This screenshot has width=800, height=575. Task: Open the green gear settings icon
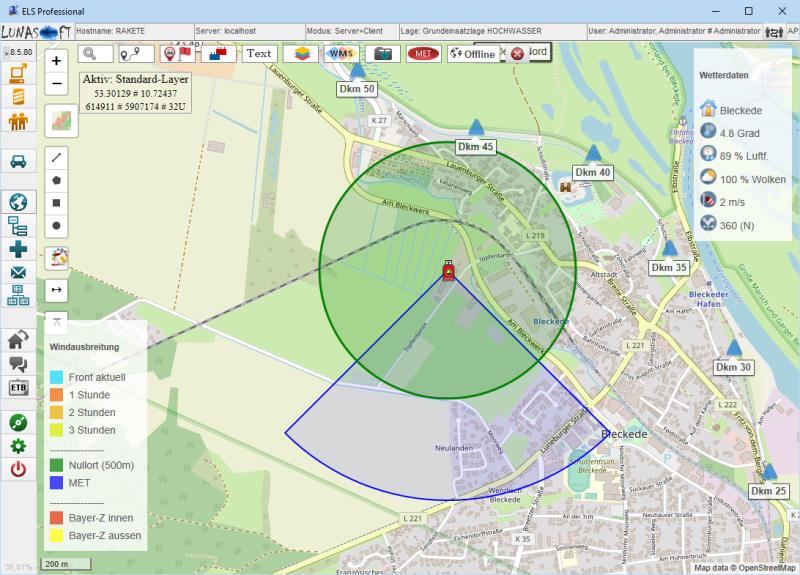click(17, 446)
